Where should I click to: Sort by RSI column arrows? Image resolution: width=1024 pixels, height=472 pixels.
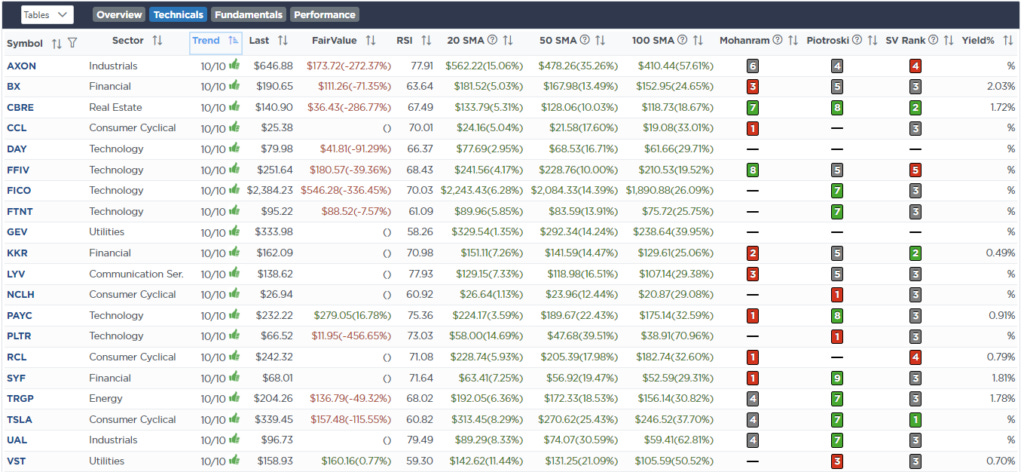click(x=426, y=40)
